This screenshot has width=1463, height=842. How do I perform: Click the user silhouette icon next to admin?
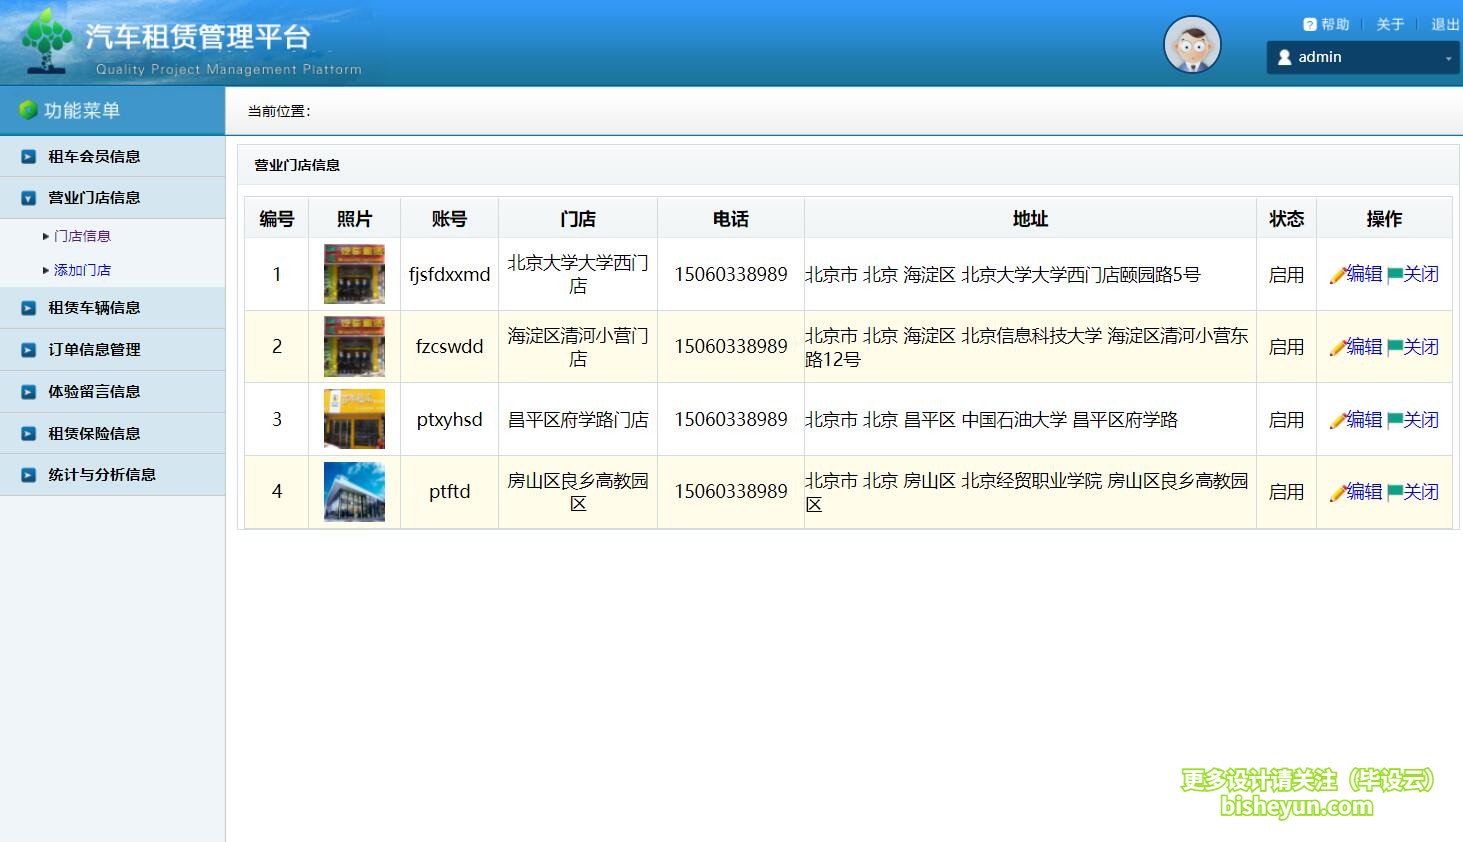1285,57
